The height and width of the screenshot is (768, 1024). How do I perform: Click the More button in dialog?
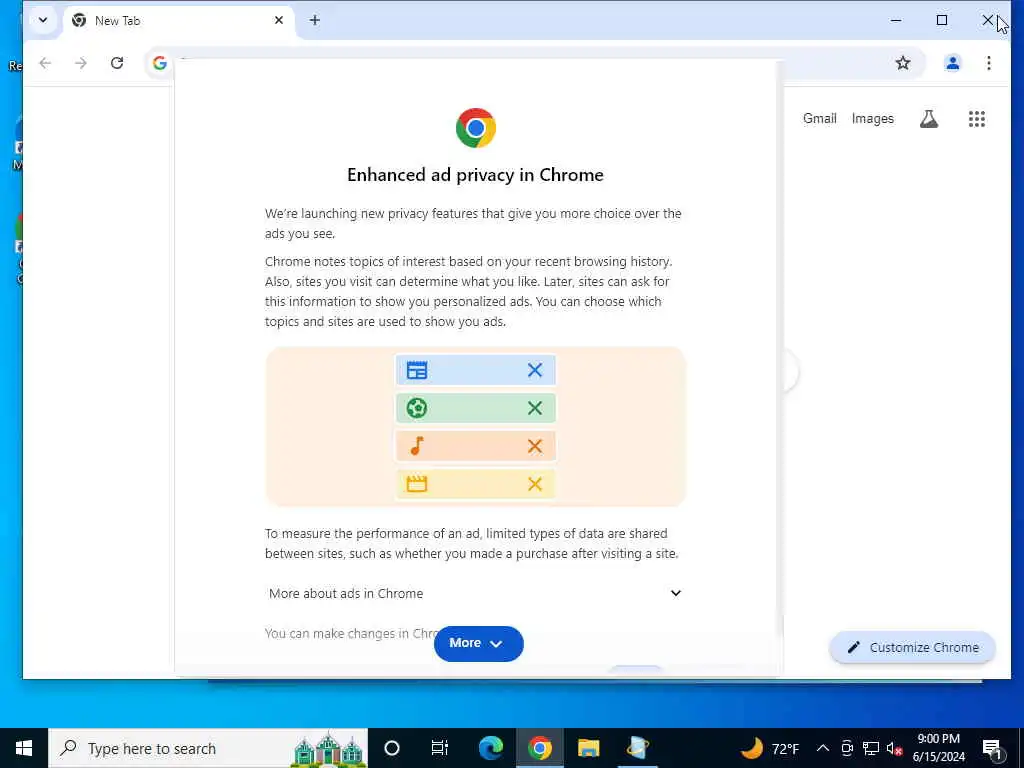478,643
